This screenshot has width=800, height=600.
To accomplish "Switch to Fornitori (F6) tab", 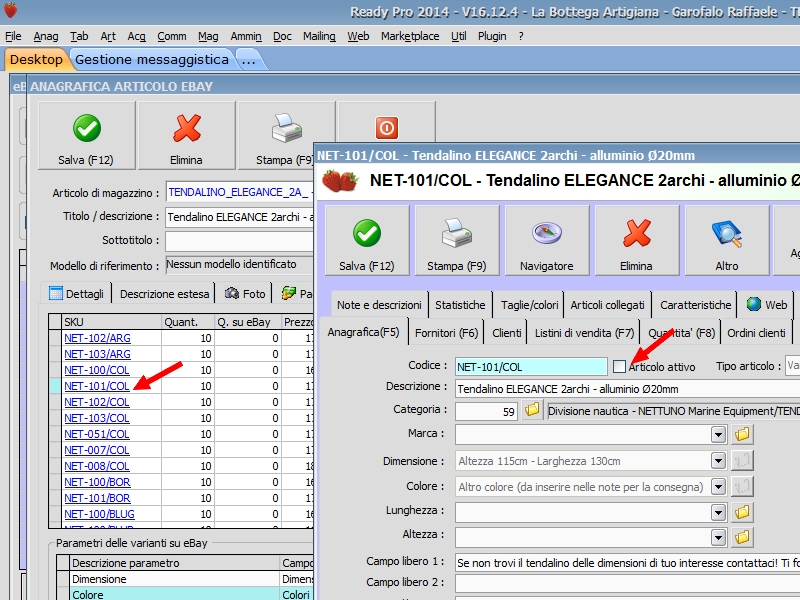I will [x=447, y=332].
